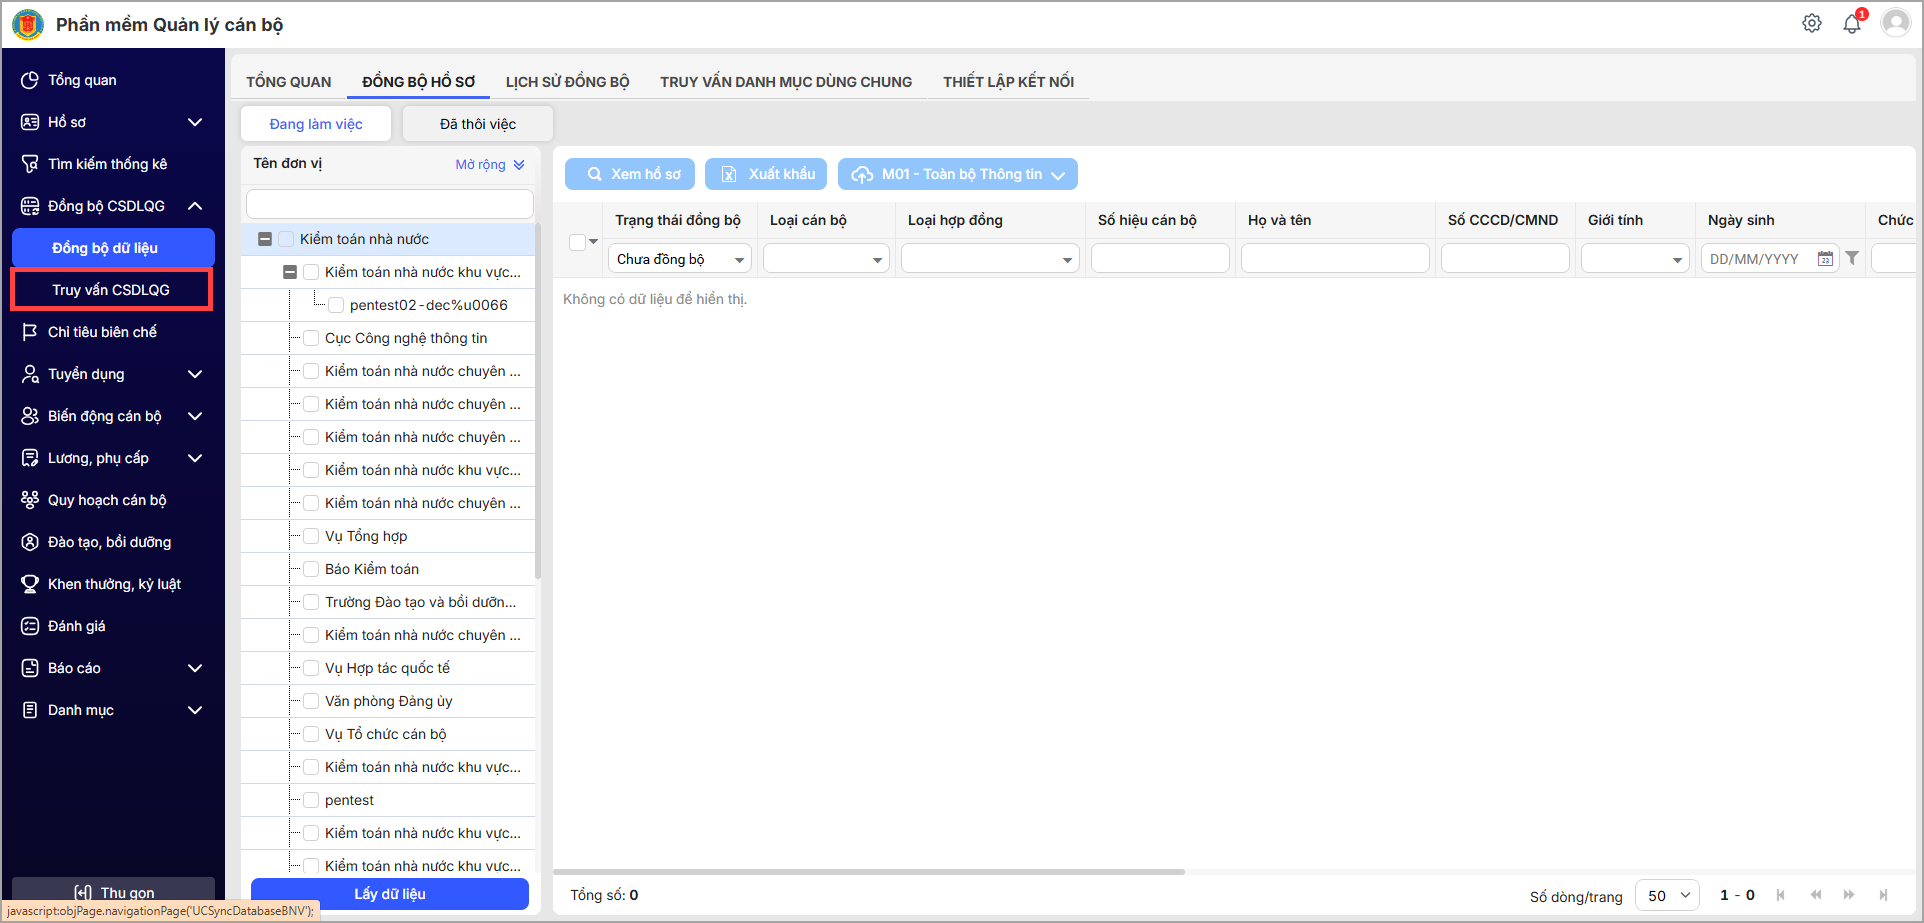Viewport: 1924px width, 923px height.
Task: Open rows-per-page dropdown showing 50
Action: pos(1667,895)
